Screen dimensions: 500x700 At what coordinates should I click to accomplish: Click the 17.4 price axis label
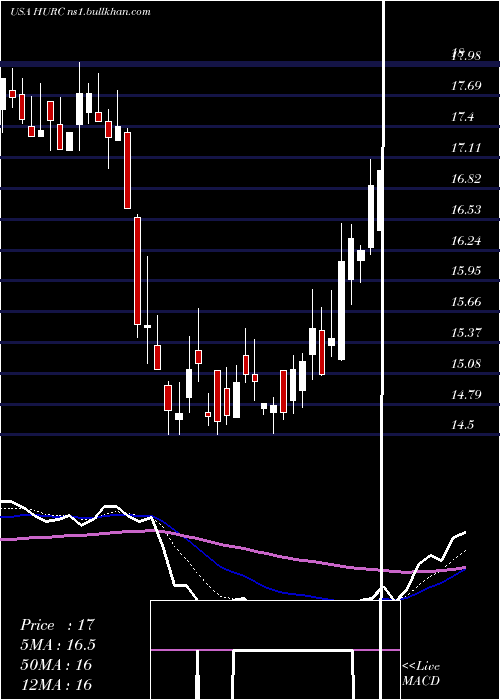(x=462, y=117)
